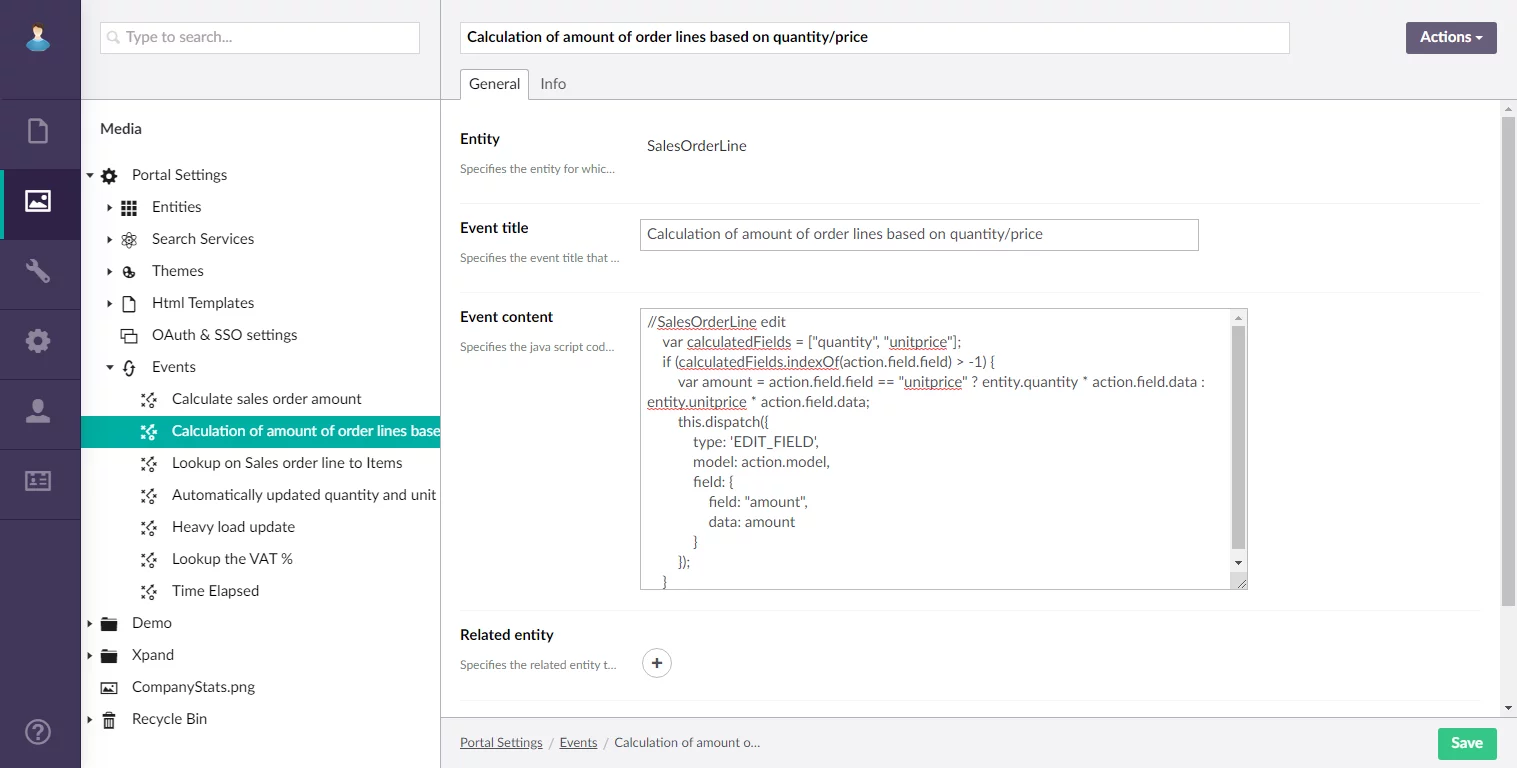
Task: Expand the Entities tree node
Action: (x=109, y=207)
